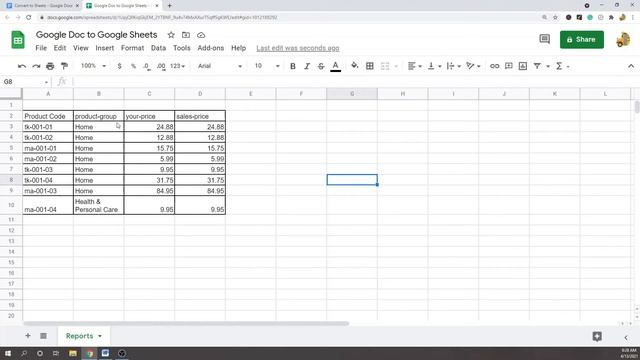Screen dimensions: 640x360
Task: Open the Arial font dropdown
Action: point(220,66)
